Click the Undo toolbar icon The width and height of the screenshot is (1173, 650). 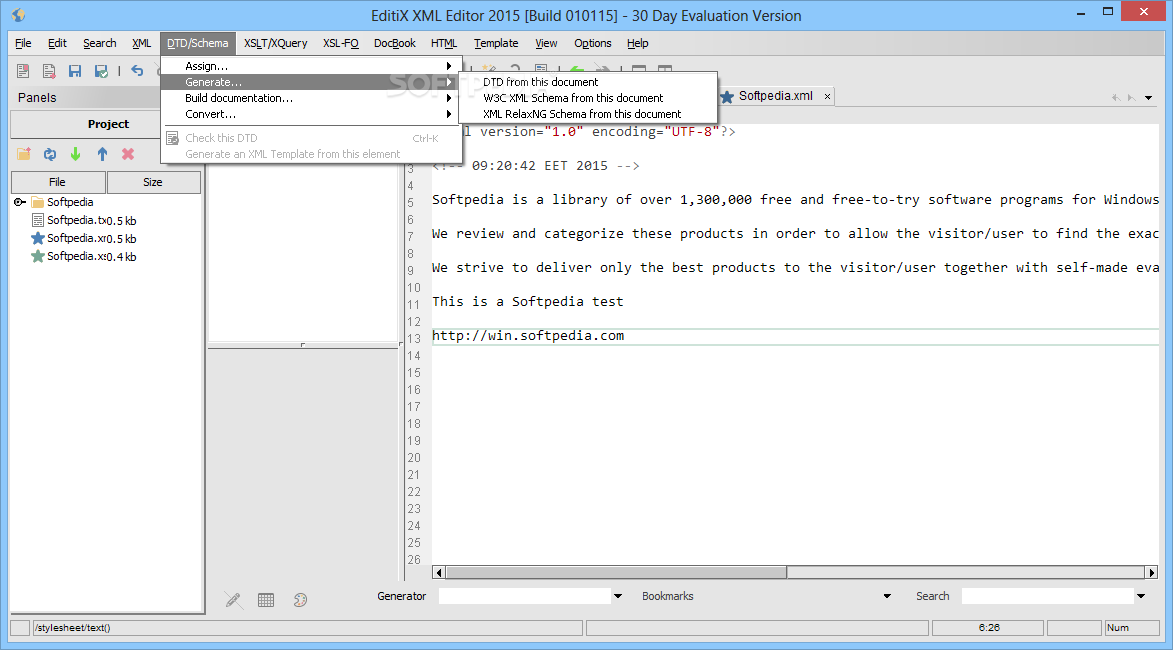(137, 70)
